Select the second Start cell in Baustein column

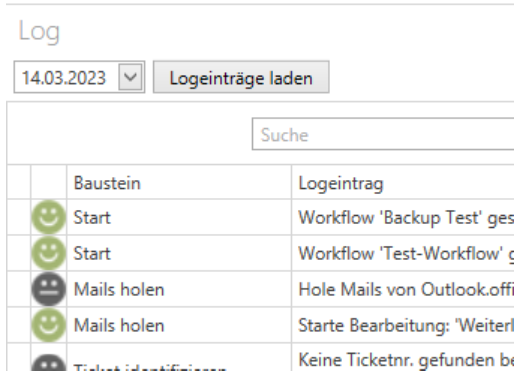[179, 253]
